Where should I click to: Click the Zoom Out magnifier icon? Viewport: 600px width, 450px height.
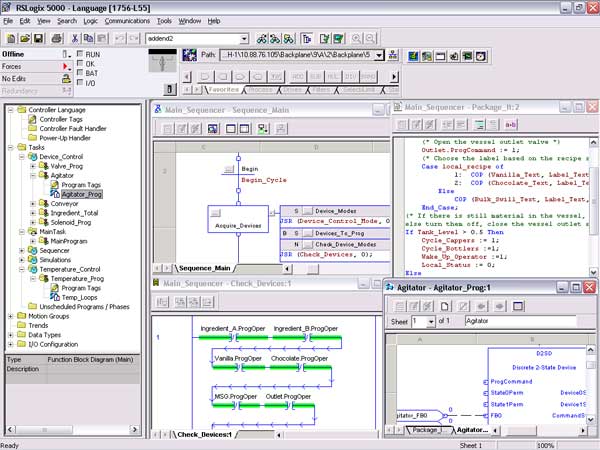point(370,38)
